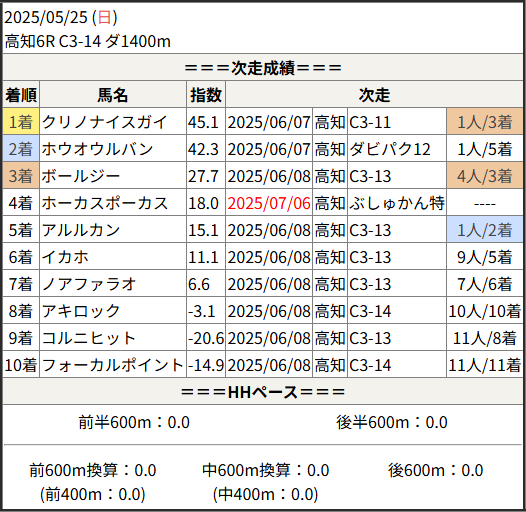
Task: Click the ぶしゅかん特 race name
Action: (x=397, y=203)
